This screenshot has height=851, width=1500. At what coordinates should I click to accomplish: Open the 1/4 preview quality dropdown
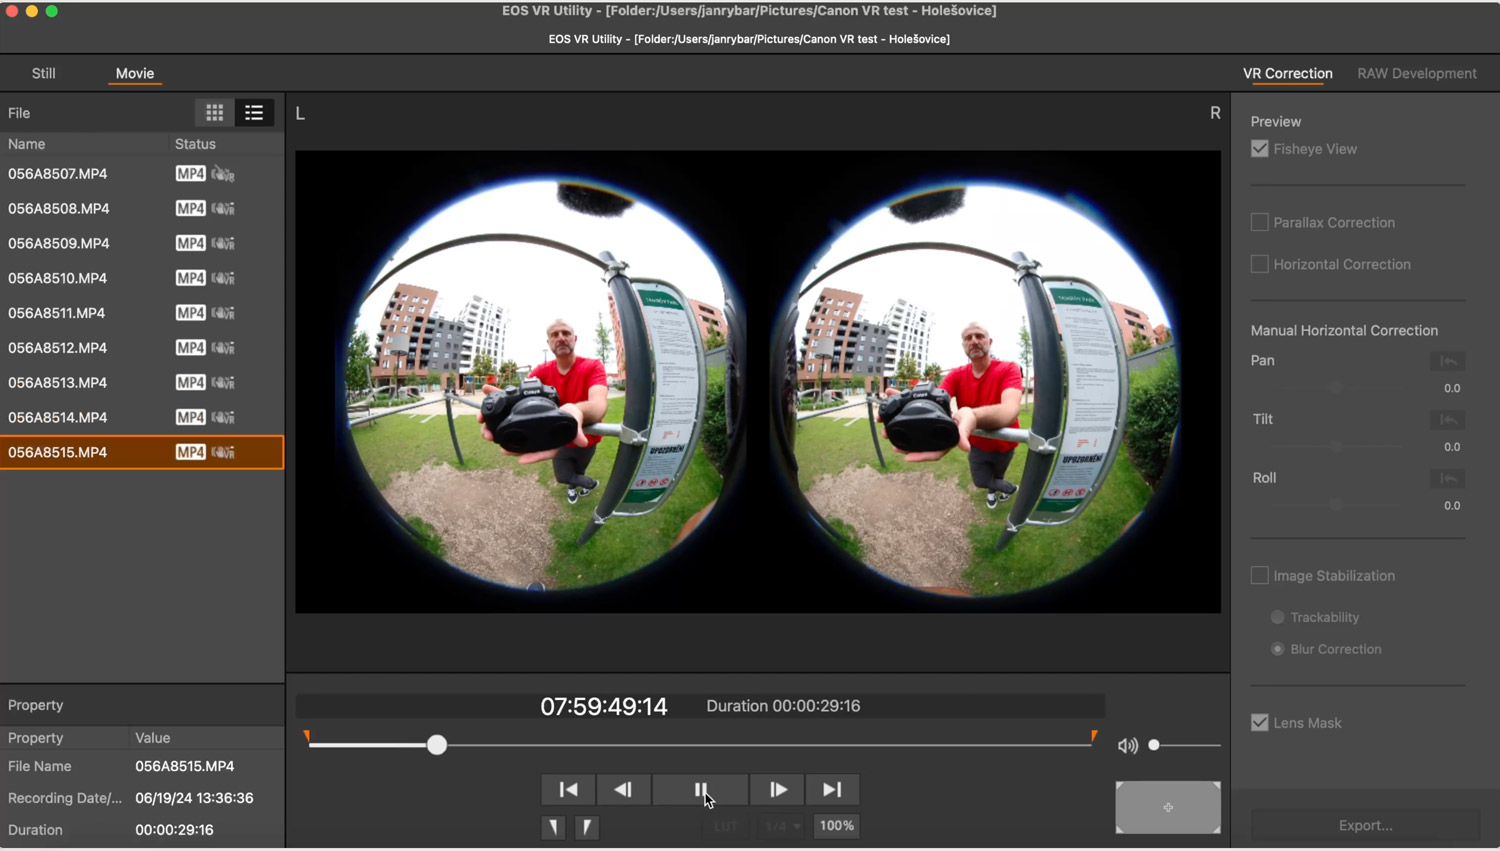coord(782,826)
